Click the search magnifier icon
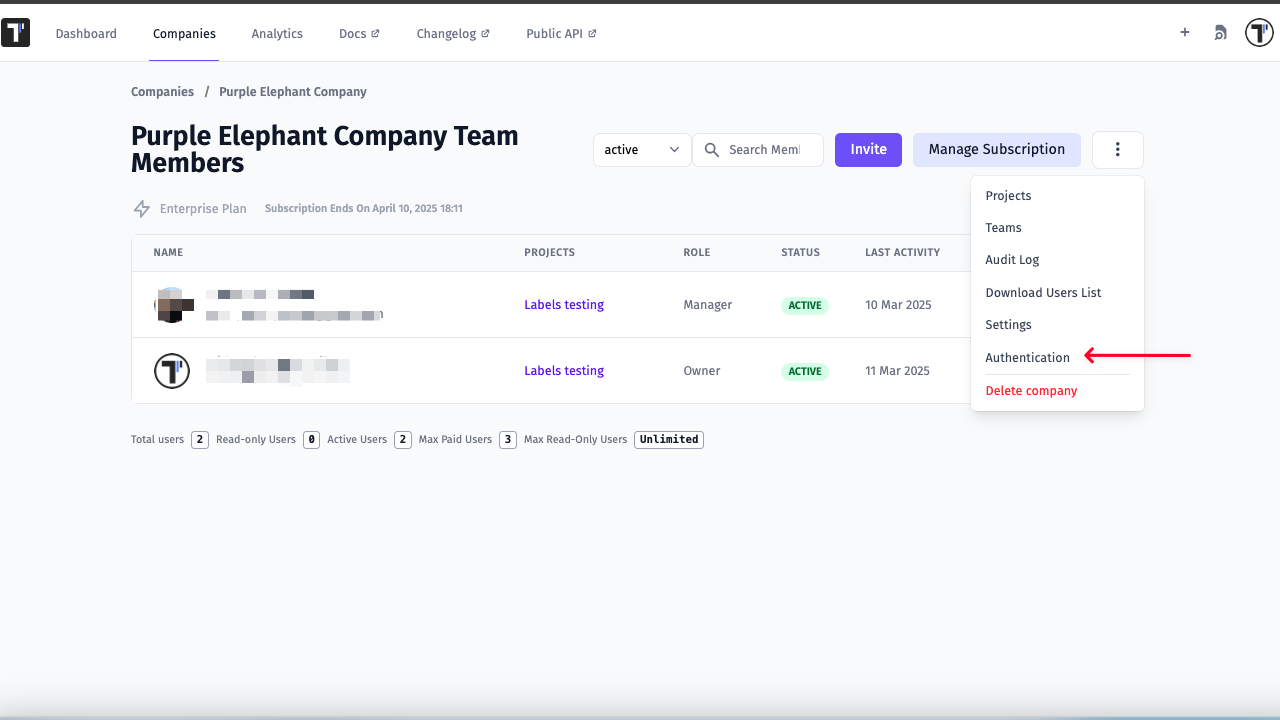 coord(712,150)
